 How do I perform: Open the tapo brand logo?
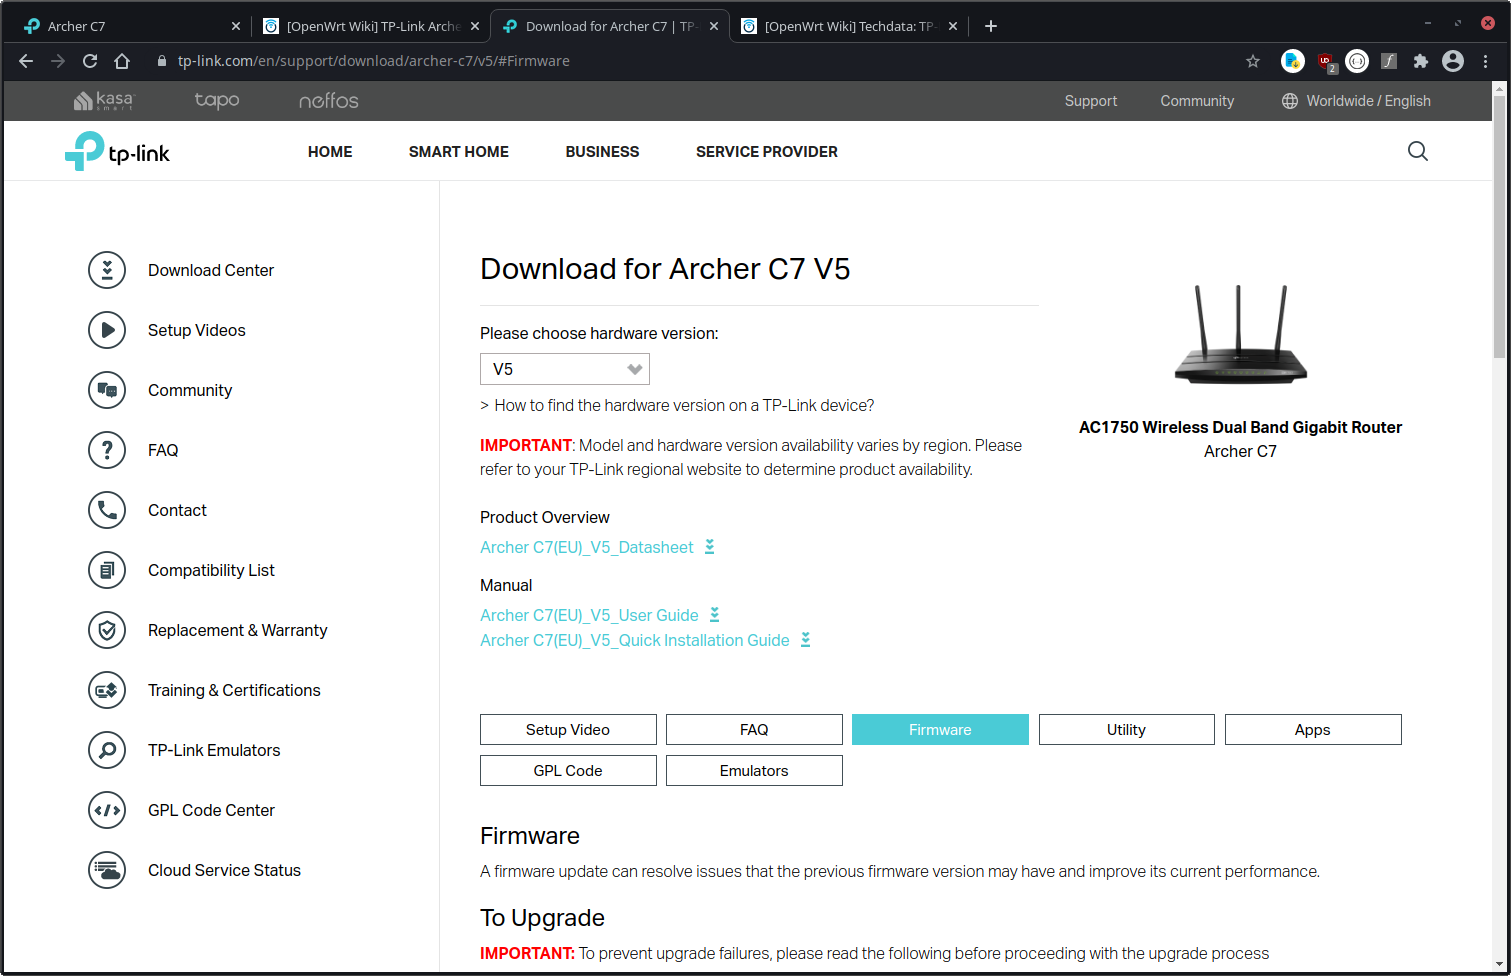coord(217,100)
